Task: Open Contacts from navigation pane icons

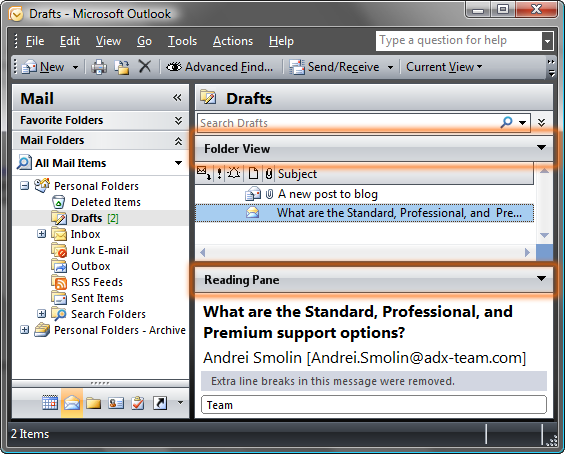Action: [x=116, y=403]
